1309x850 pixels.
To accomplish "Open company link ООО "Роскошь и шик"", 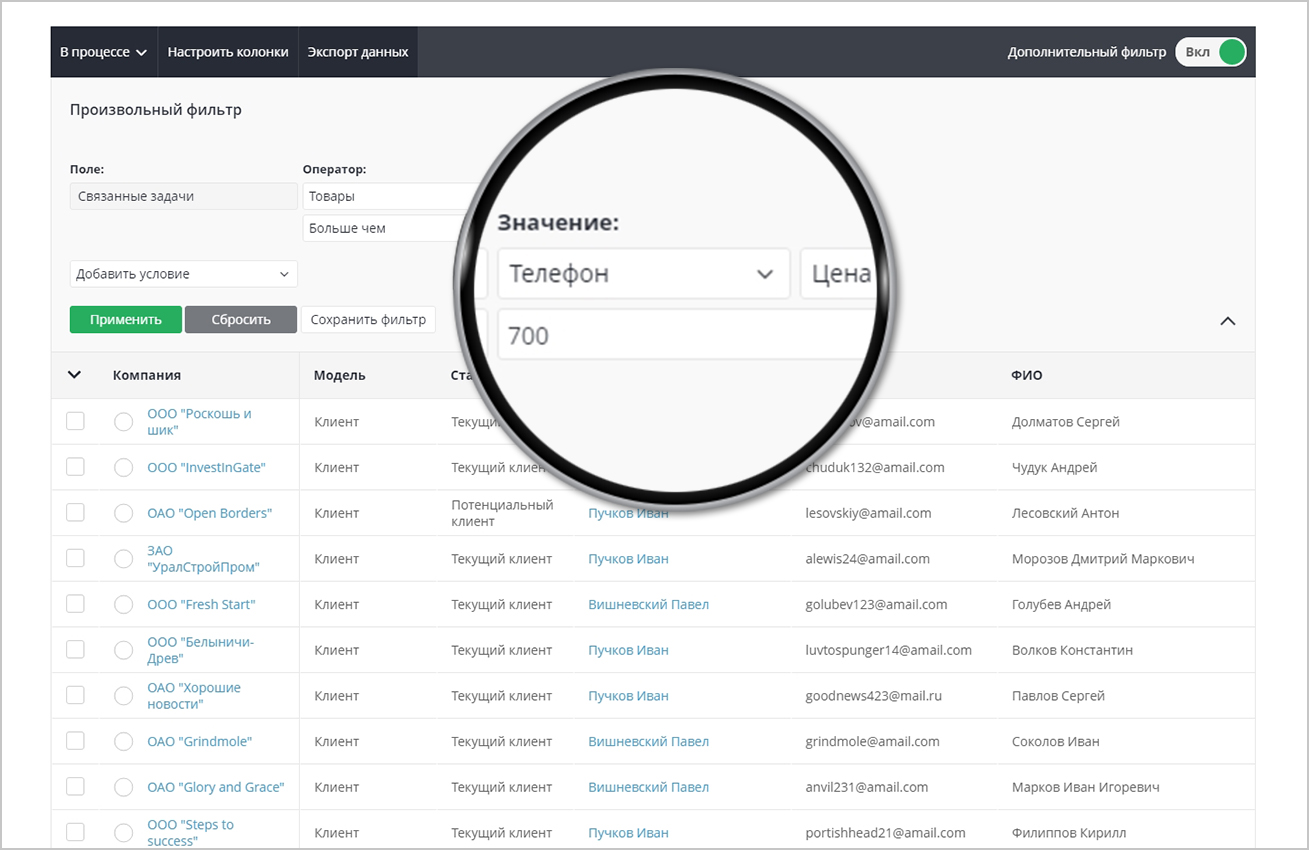I will click(200, 422).
